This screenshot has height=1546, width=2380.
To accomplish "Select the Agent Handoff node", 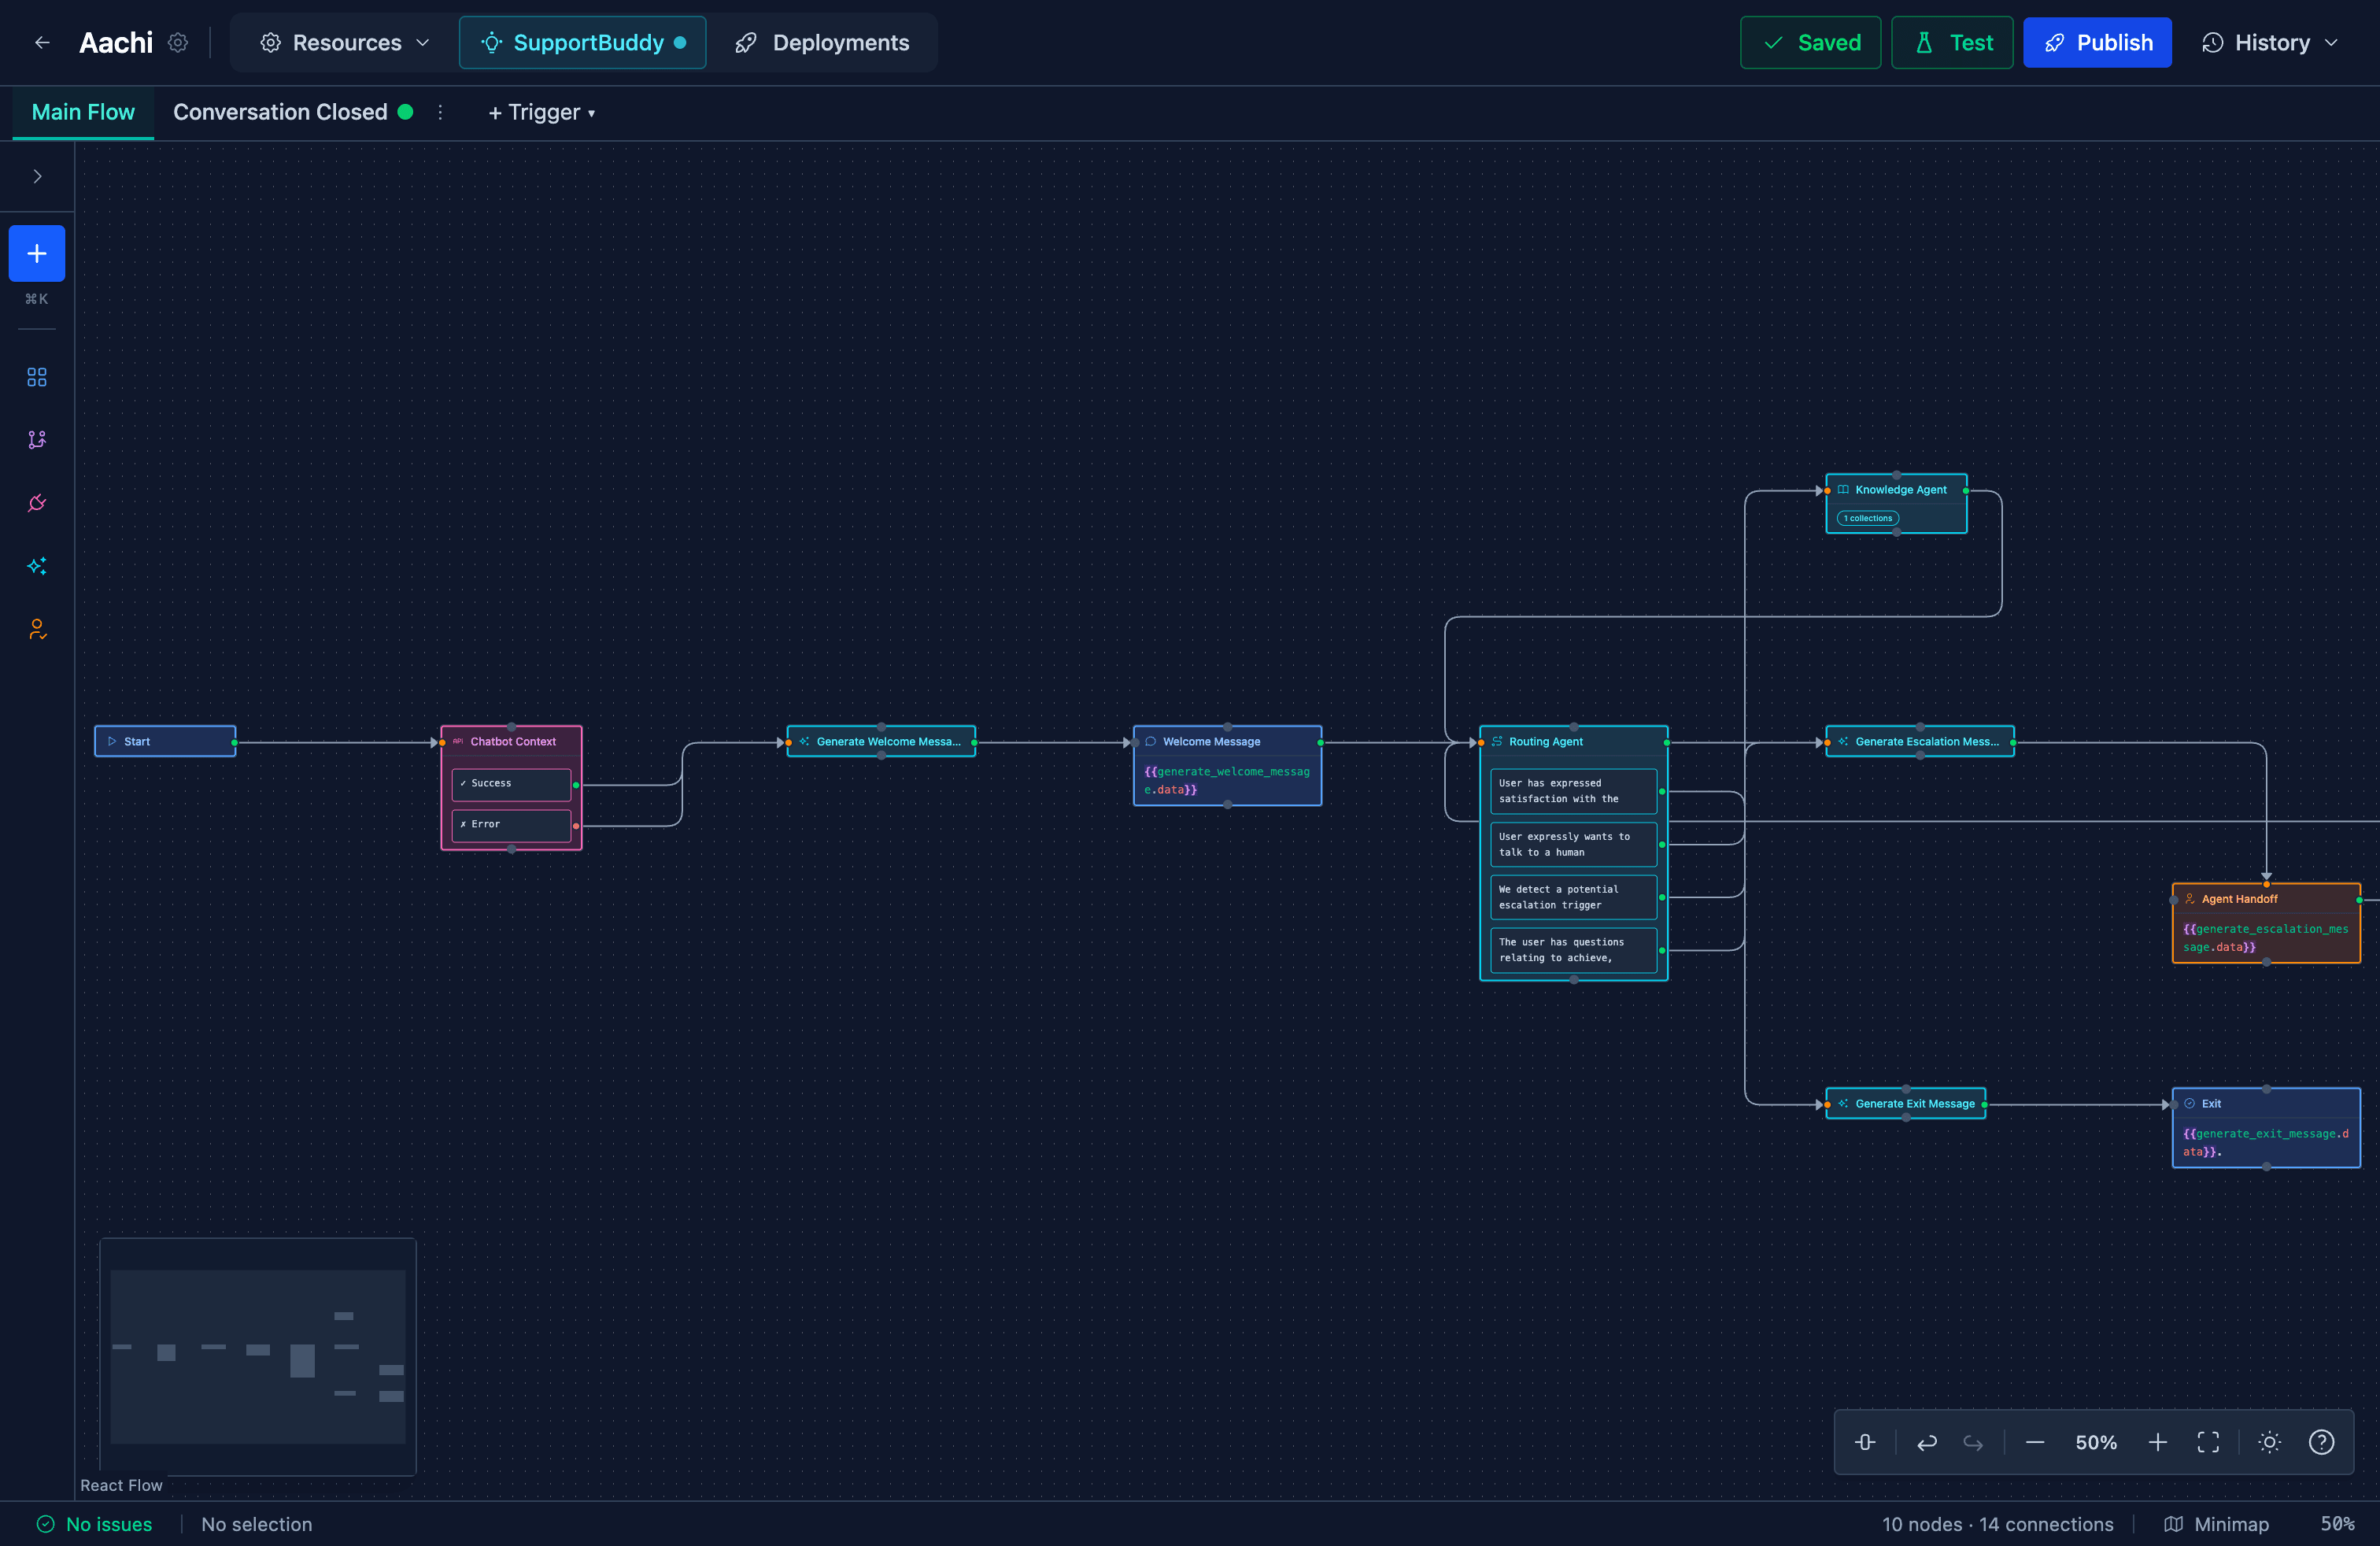I will click(x=2266, y=922).
